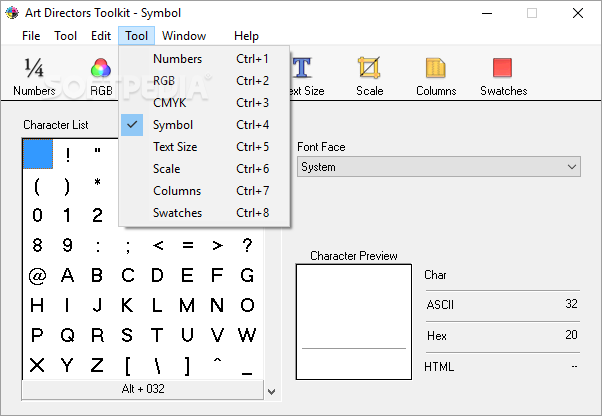The height and width of the screenshot is (416, 602).
Task: Select the question mark character
Action: (x=247, y=245)
